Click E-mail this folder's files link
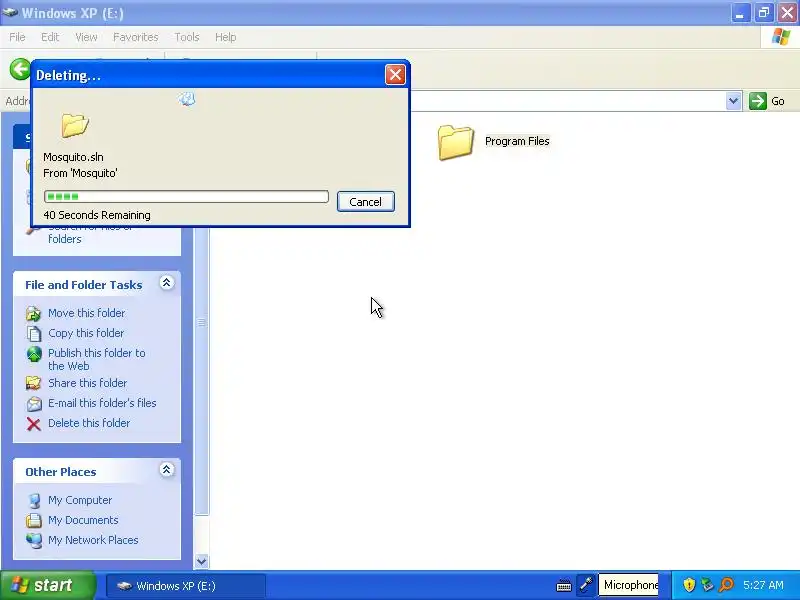This screenshot has height=600, width=800. point(102,403)
